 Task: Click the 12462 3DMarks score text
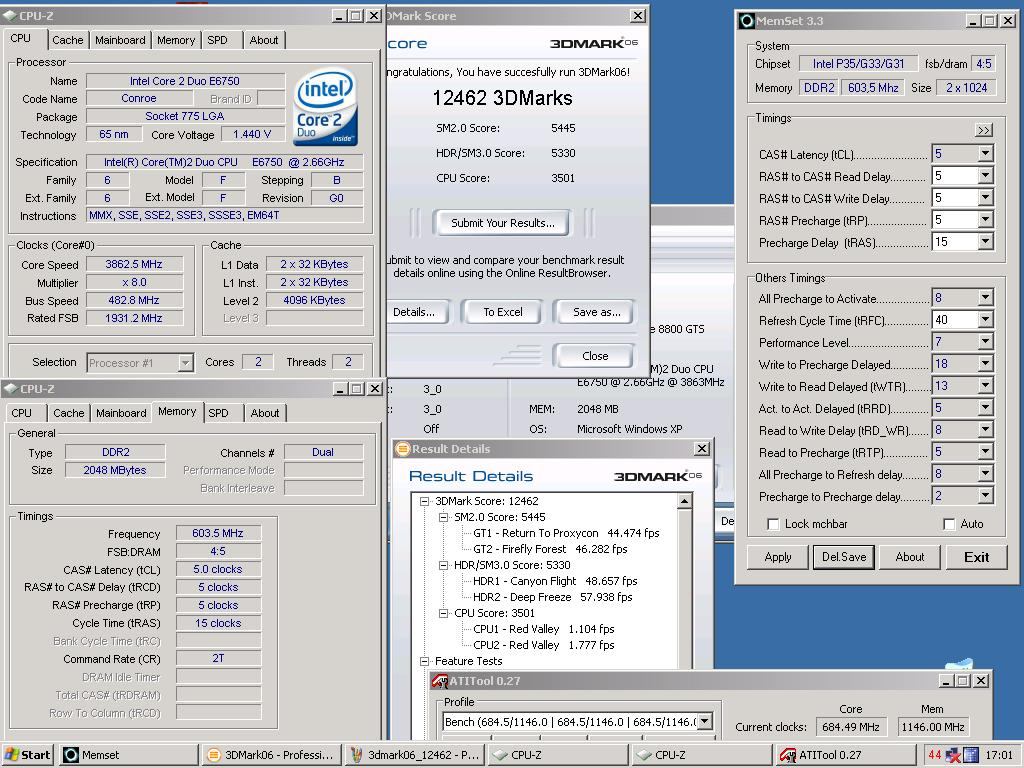coord(502,98)
